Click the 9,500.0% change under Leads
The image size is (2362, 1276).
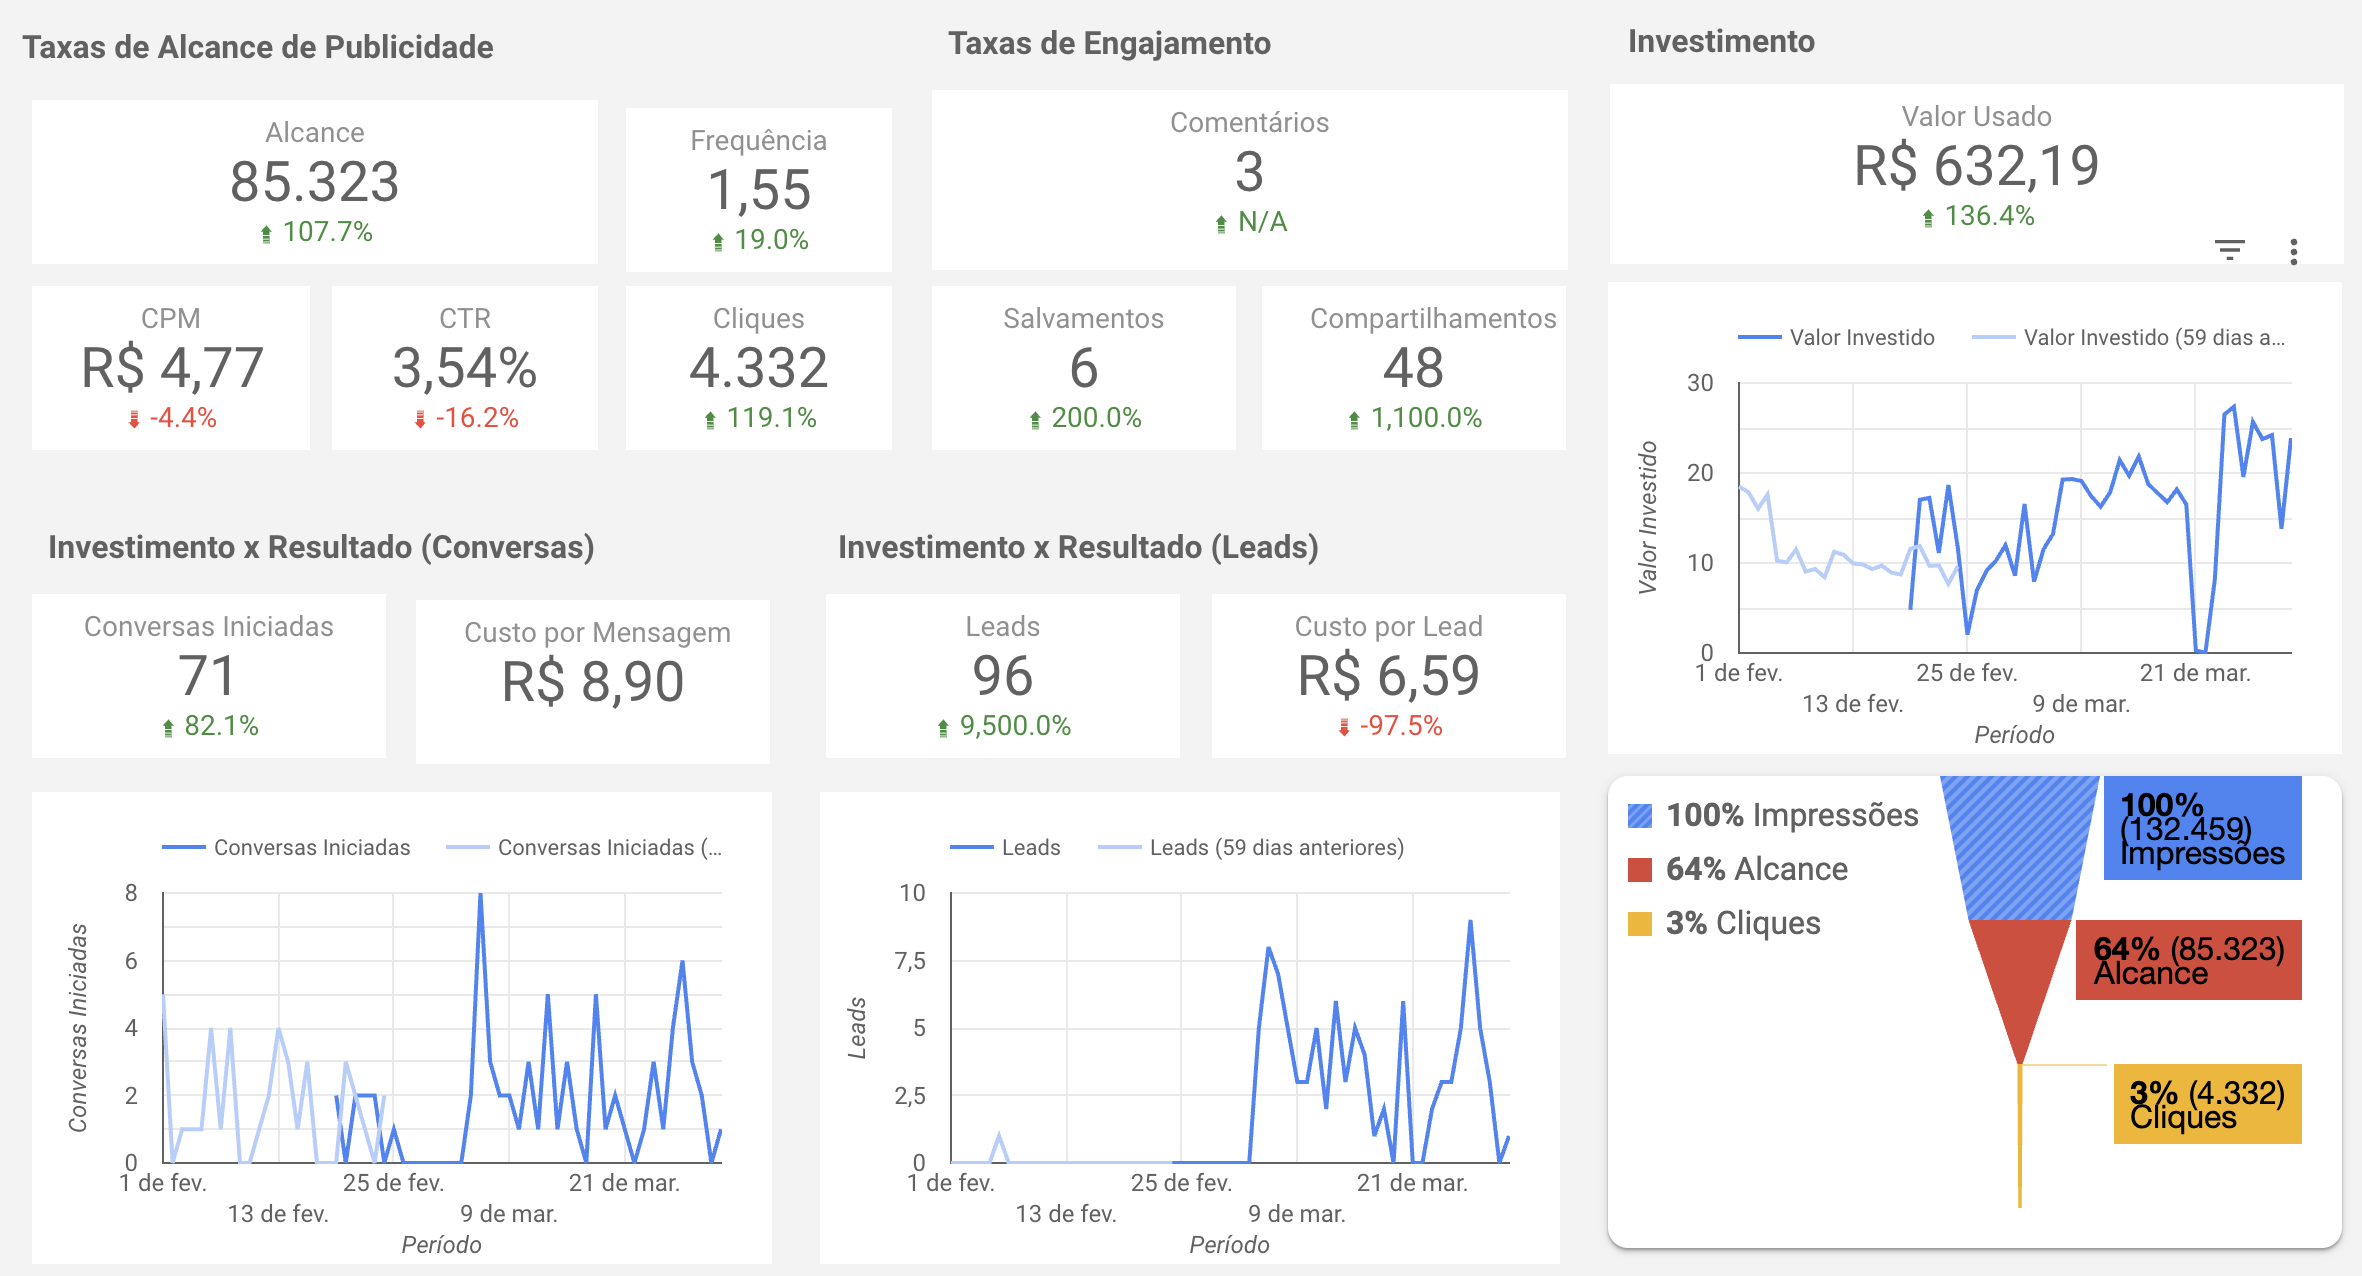1004,726
